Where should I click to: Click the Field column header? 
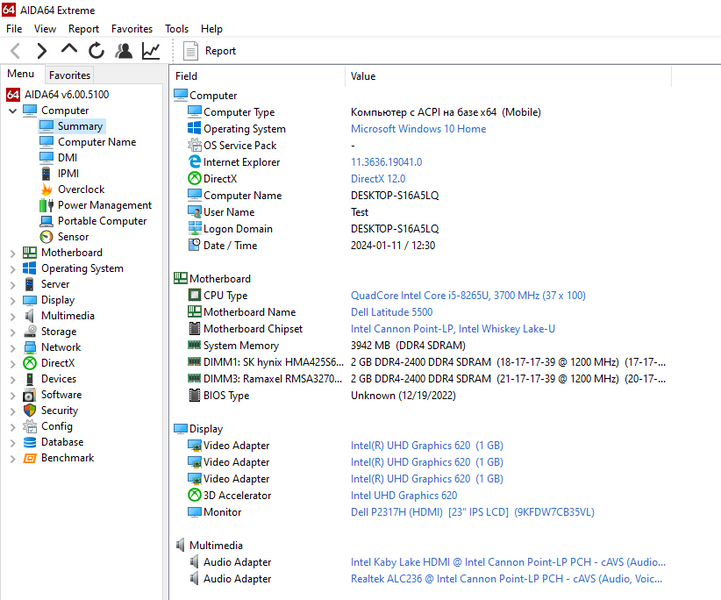(258, 76)
